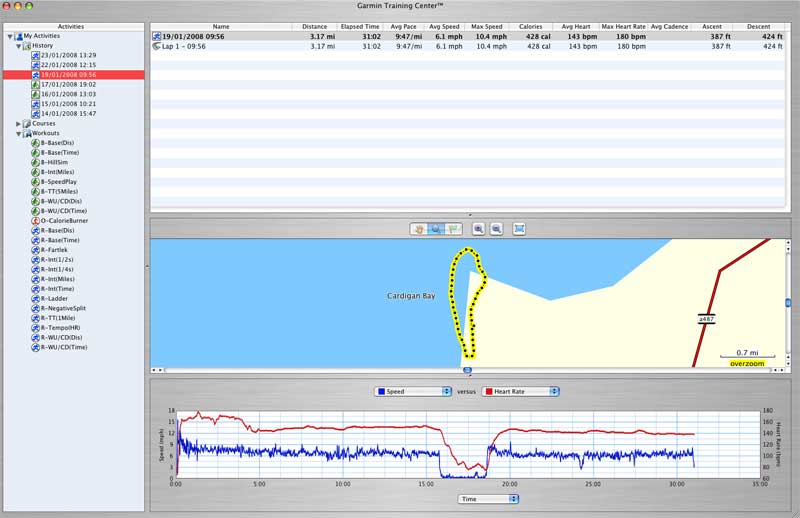Screen dimensions: 800x518
Task: Select the green flag marker tool
Action: (x=453, y=229)
